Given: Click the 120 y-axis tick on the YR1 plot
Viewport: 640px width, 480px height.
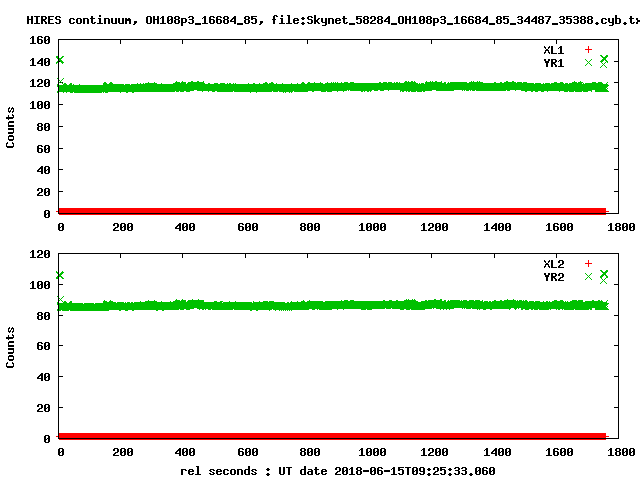Looking at the screenshot, I should 40,83.
